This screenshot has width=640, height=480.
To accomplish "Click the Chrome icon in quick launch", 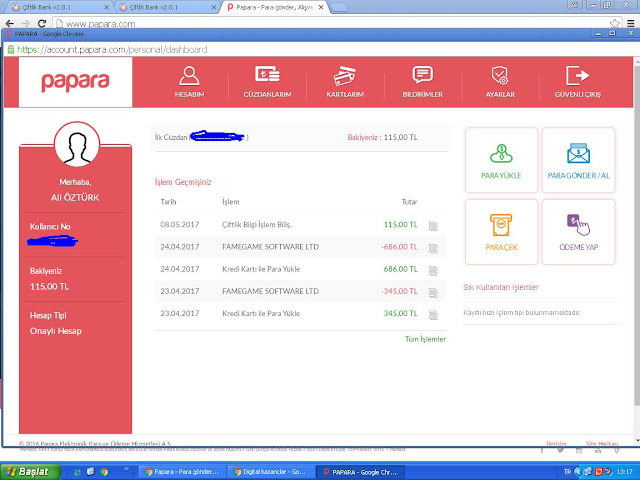I will (x=104, y=472).
